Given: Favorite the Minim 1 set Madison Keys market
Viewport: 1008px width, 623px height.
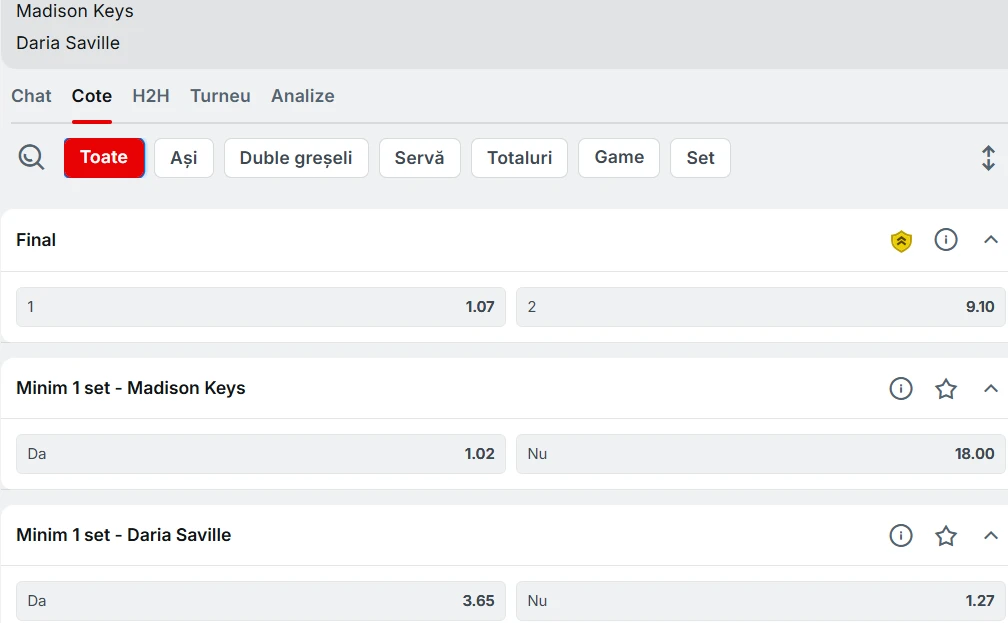Looking at the screenshot, I should coord(946,388).
